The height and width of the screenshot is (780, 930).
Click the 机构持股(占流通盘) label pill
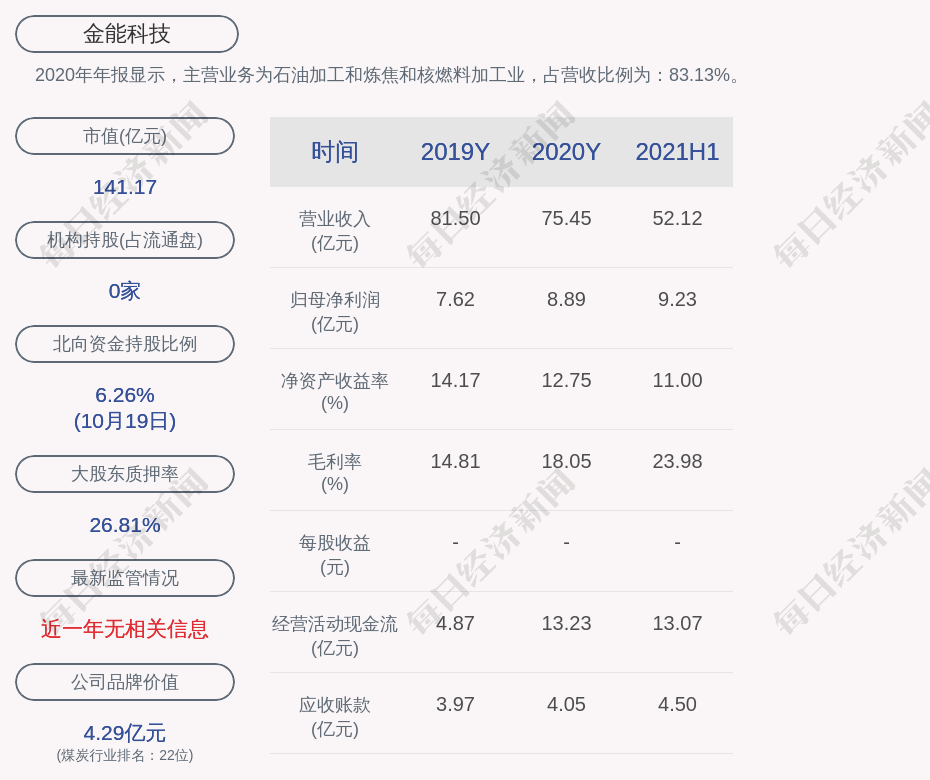(x=125, y=240)
